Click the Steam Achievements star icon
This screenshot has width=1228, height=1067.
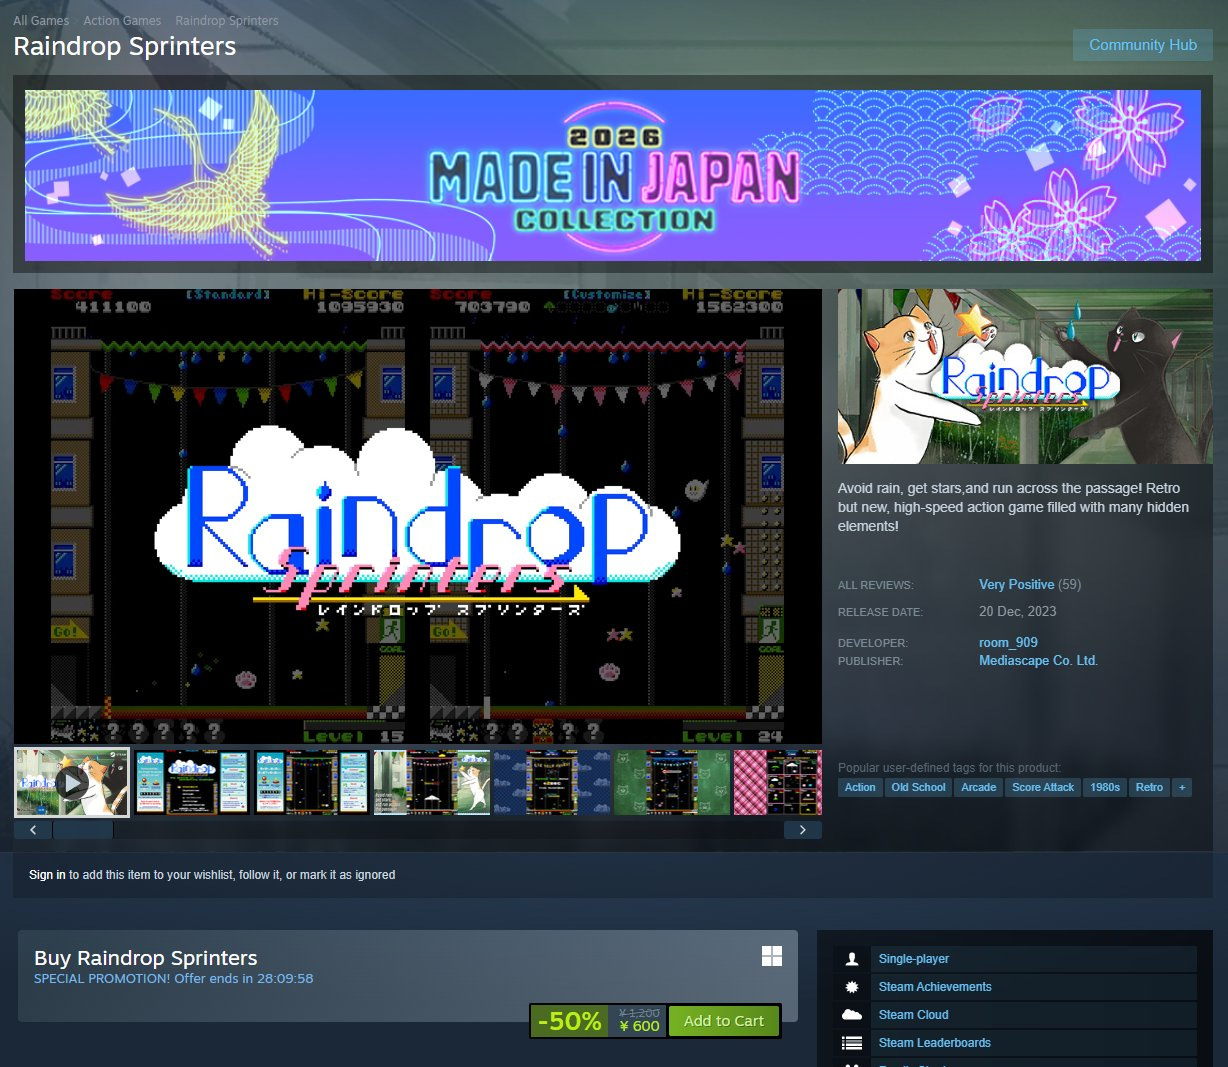click(x=852, y=987)
